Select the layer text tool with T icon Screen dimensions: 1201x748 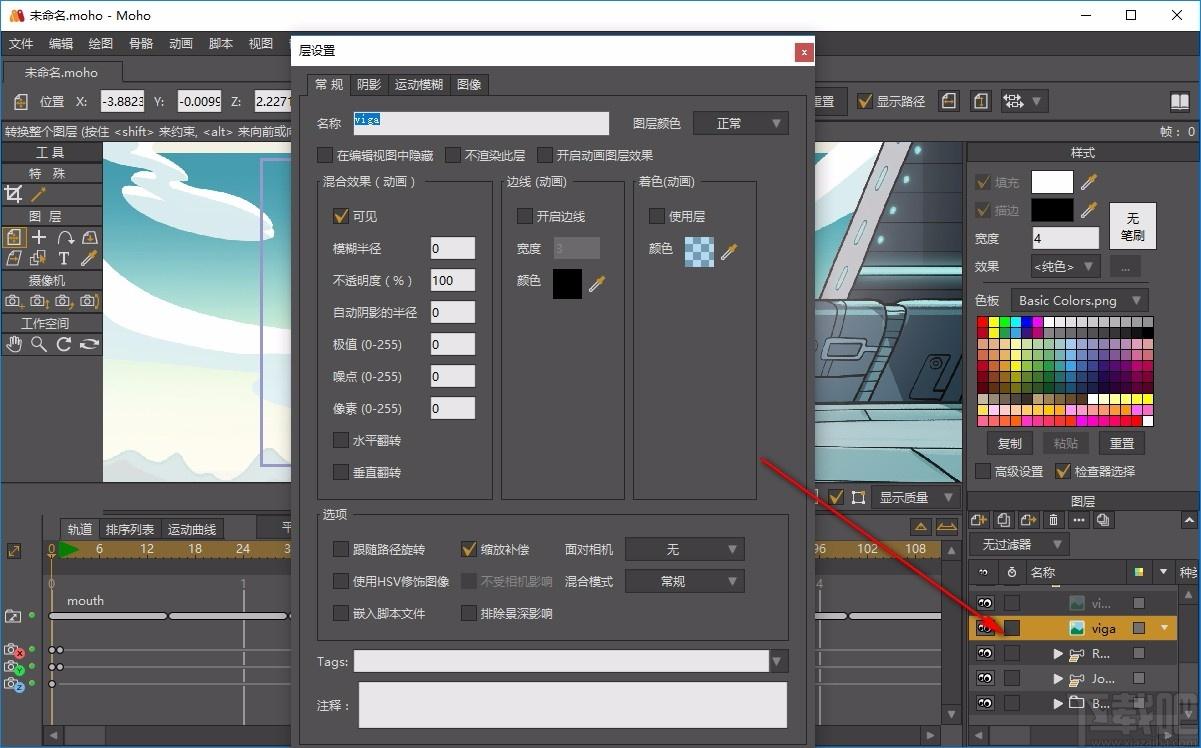[64, 258]
